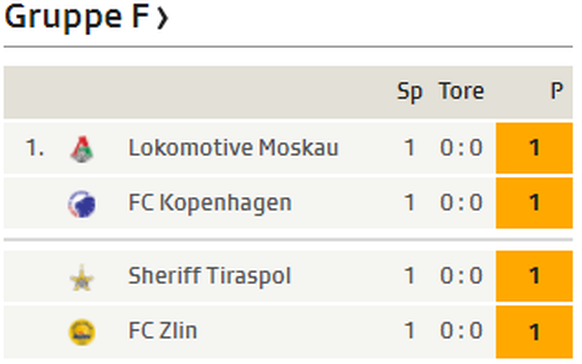Open the Lokomotive Moskau team link

click(233, 148)
